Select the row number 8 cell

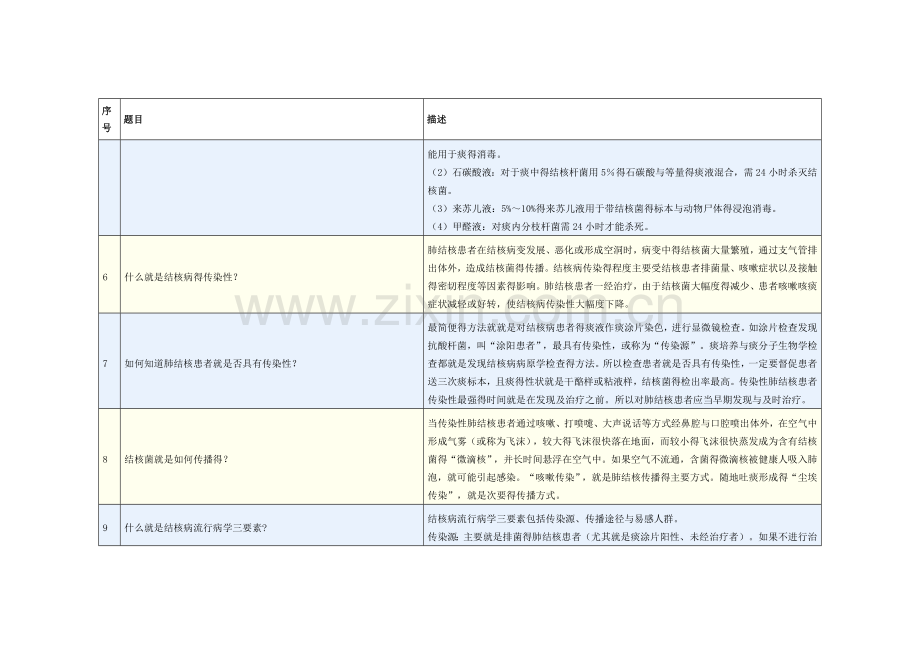(x=107, y=458)
